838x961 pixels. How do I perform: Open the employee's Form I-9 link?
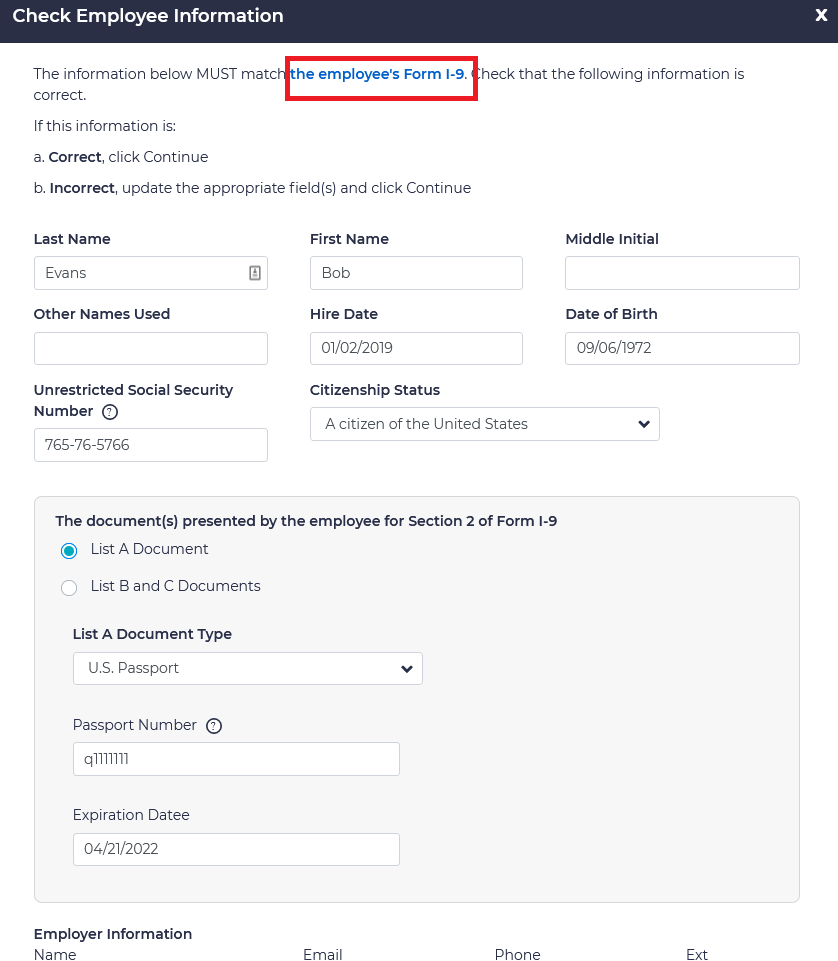click(378, 74)
